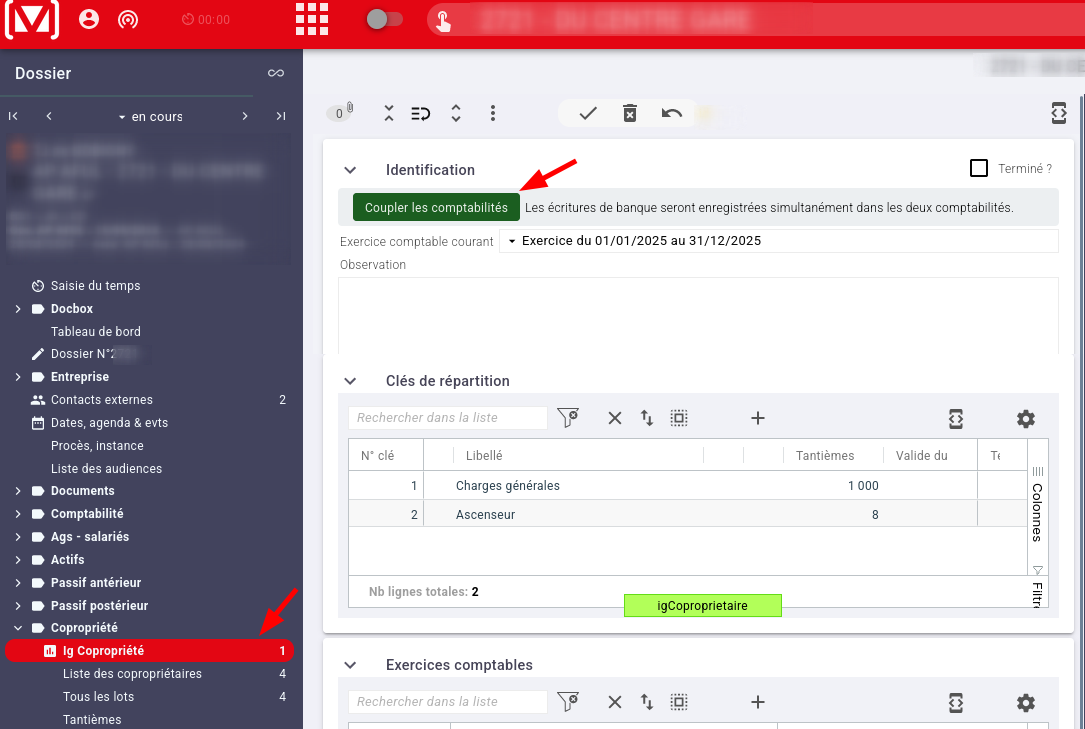Open Tableau de bord

95,331
